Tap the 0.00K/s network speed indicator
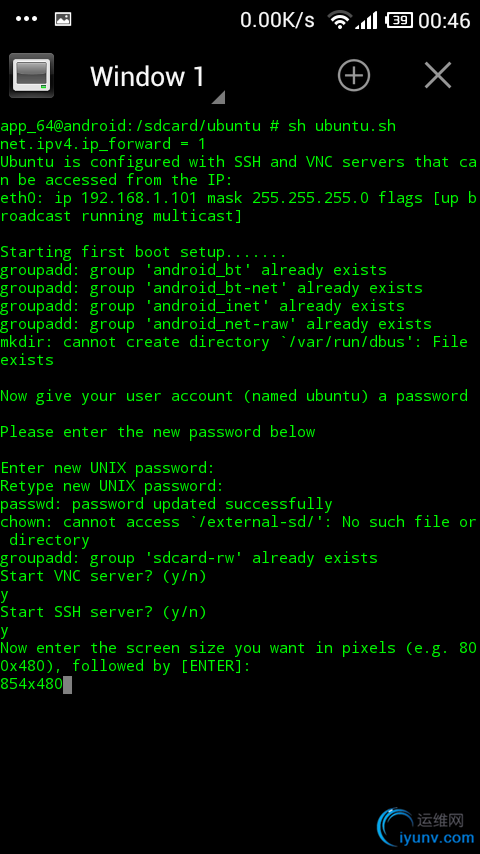 point(277,21)
